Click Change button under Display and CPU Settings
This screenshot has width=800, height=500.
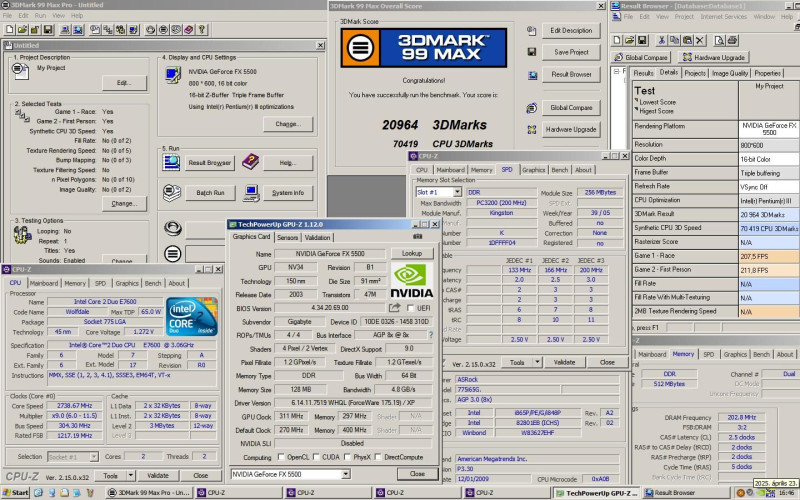288,124
